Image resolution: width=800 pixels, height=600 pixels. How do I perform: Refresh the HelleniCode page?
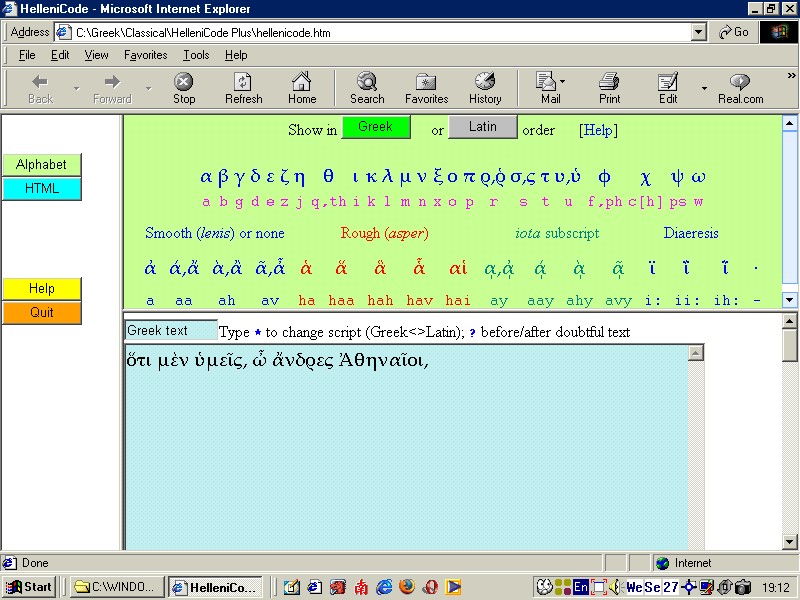[x=243, y=87]
